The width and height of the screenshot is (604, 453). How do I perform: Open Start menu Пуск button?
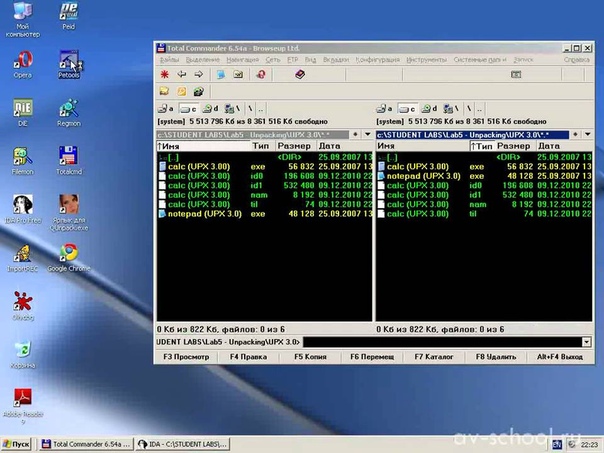click(16, 444)
